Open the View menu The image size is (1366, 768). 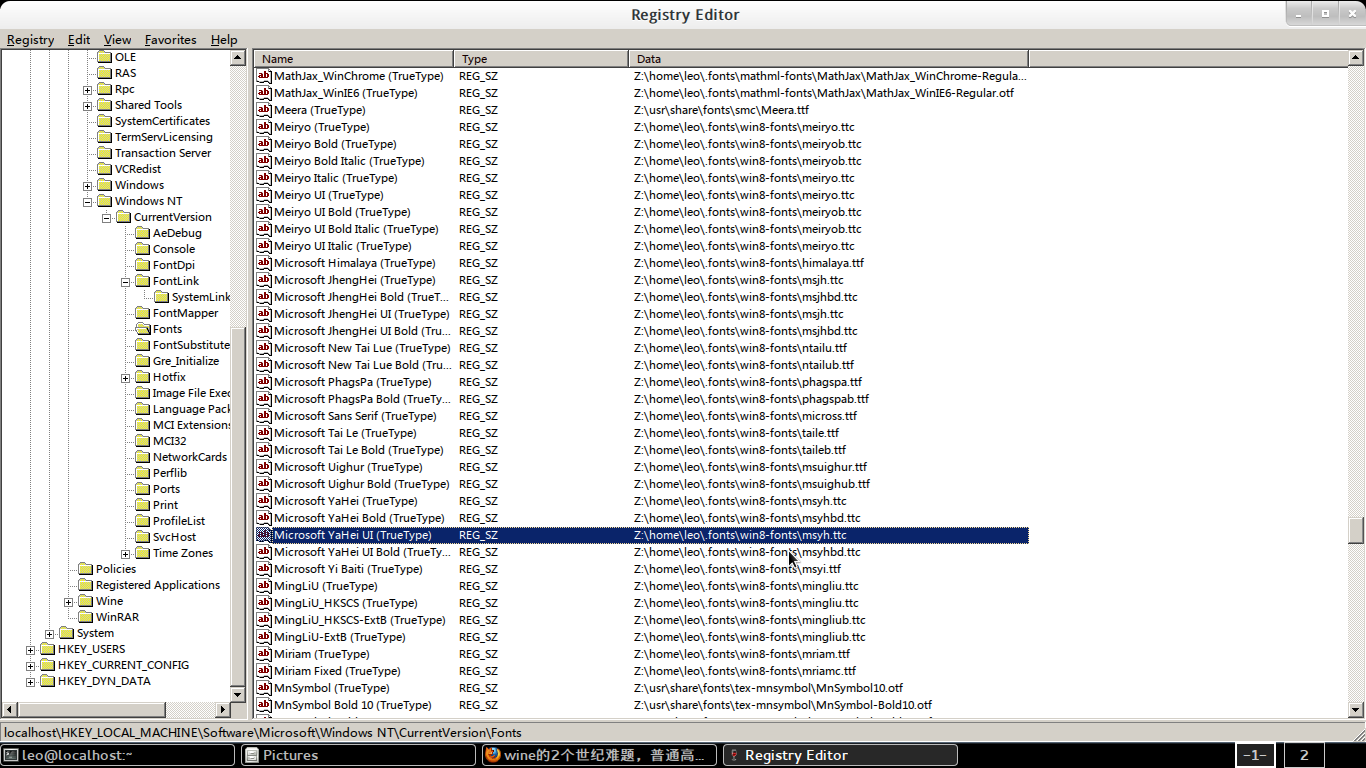tap(117, 40)
